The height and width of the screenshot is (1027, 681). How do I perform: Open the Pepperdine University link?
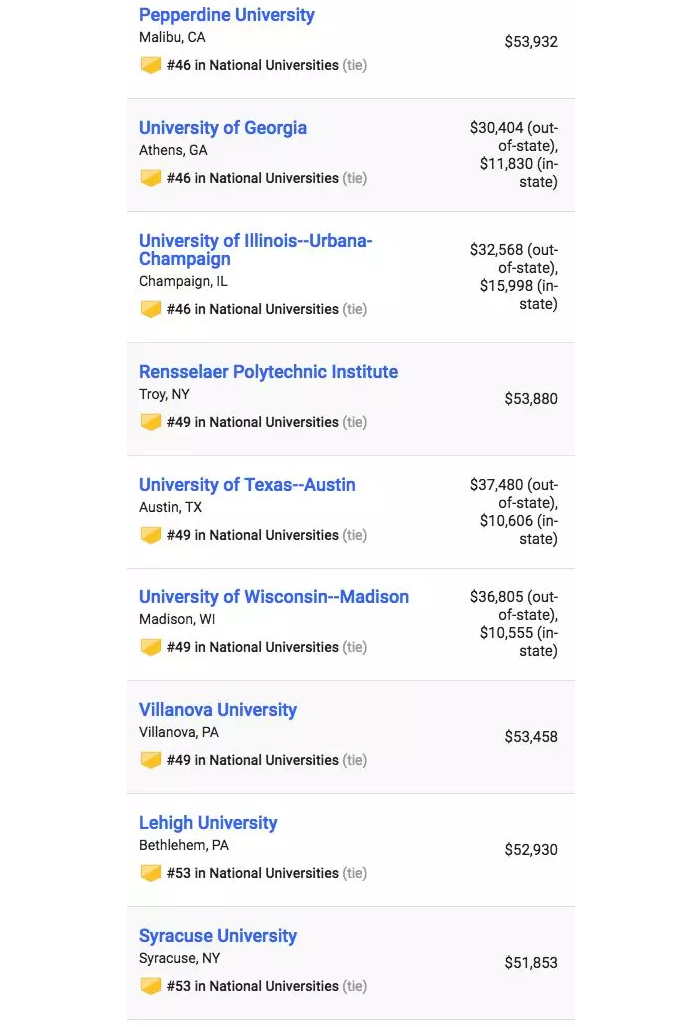227,15
